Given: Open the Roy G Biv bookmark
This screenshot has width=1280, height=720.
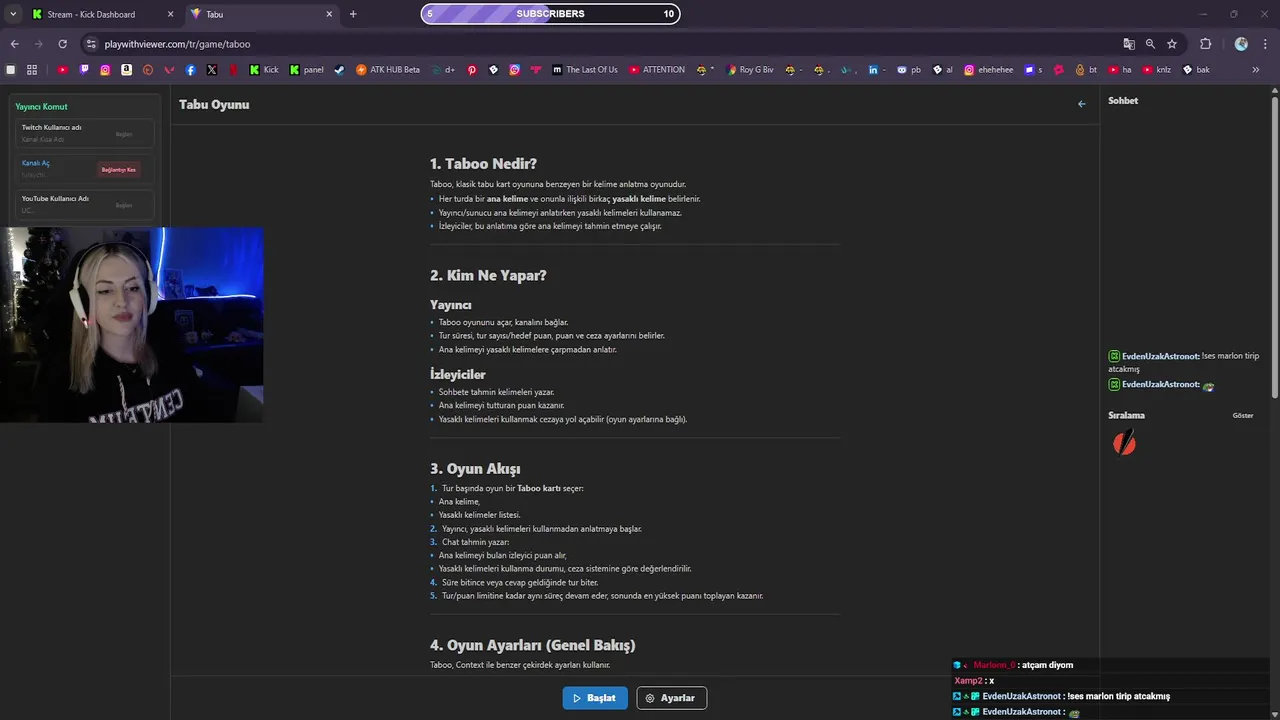Looking at the screenshot, I should click(749, 70).
